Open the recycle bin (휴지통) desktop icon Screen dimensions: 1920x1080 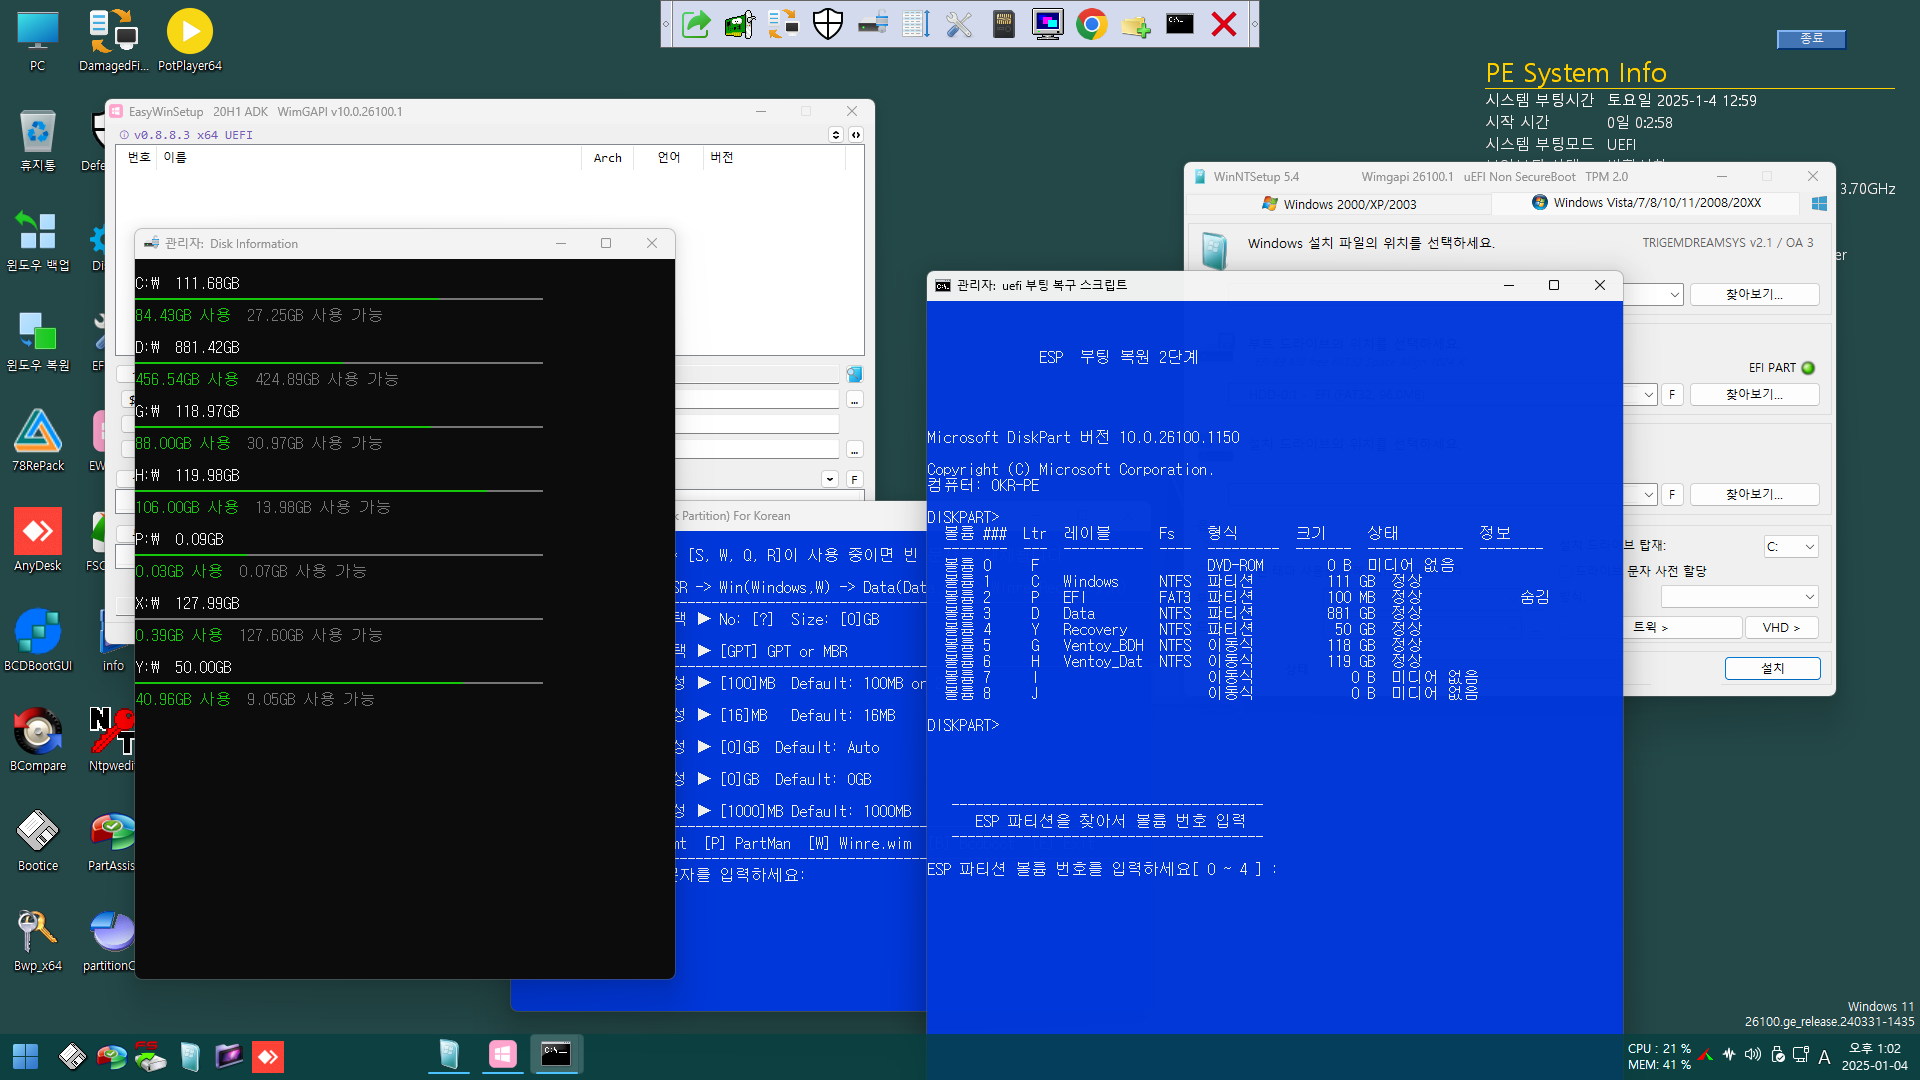coord(38,140)
